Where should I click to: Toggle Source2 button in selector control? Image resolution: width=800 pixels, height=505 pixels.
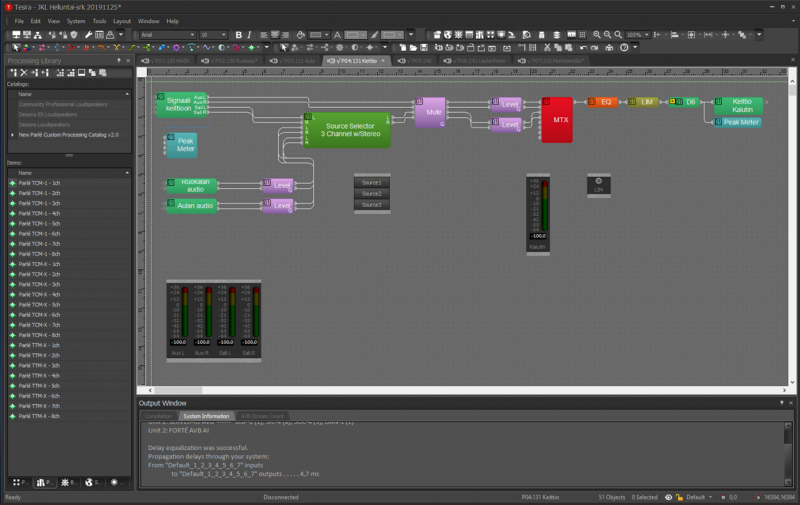tap(372, 194)
